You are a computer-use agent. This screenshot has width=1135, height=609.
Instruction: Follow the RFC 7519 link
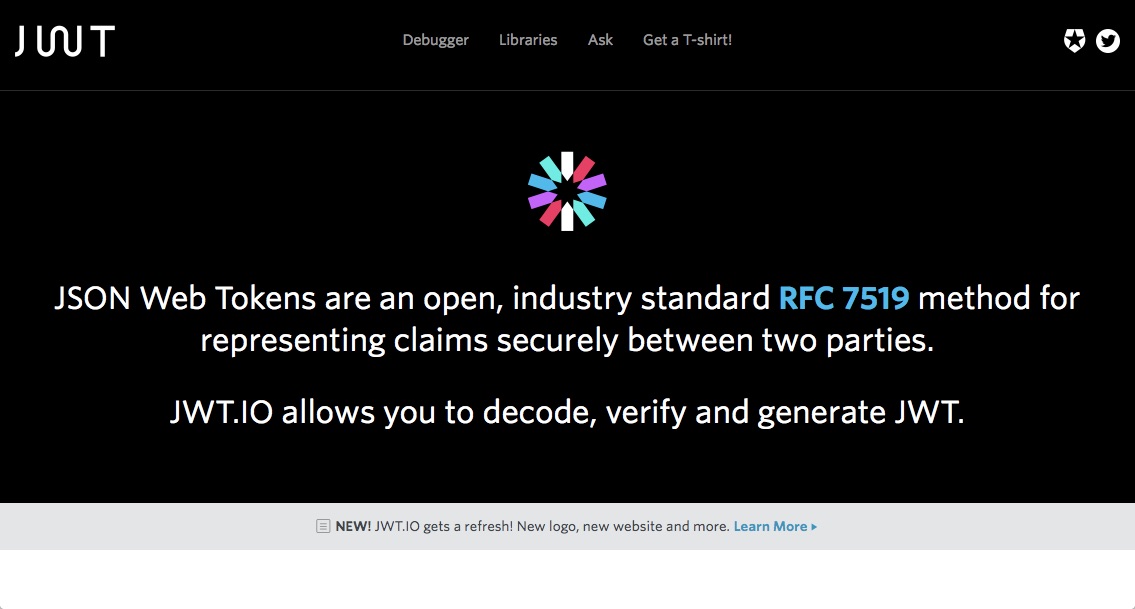[844, 298]
